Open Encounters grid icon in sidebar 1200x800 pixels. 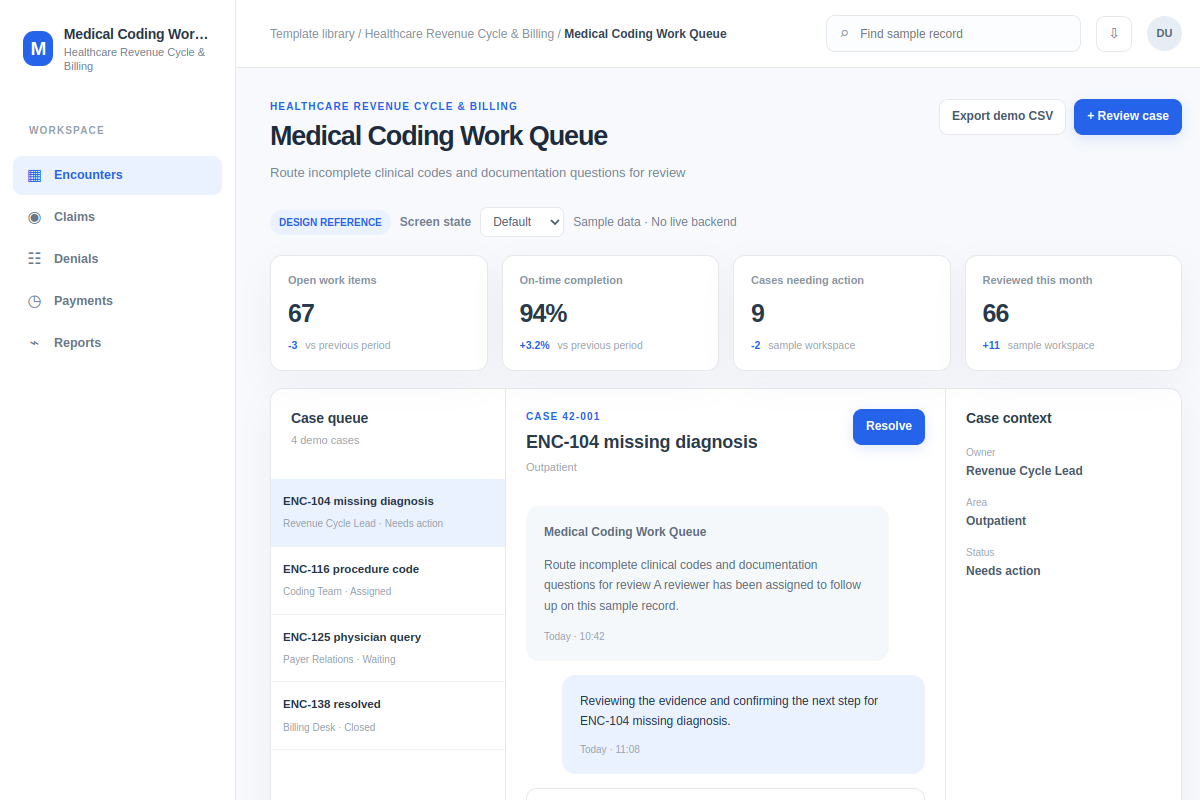point(35,175)
